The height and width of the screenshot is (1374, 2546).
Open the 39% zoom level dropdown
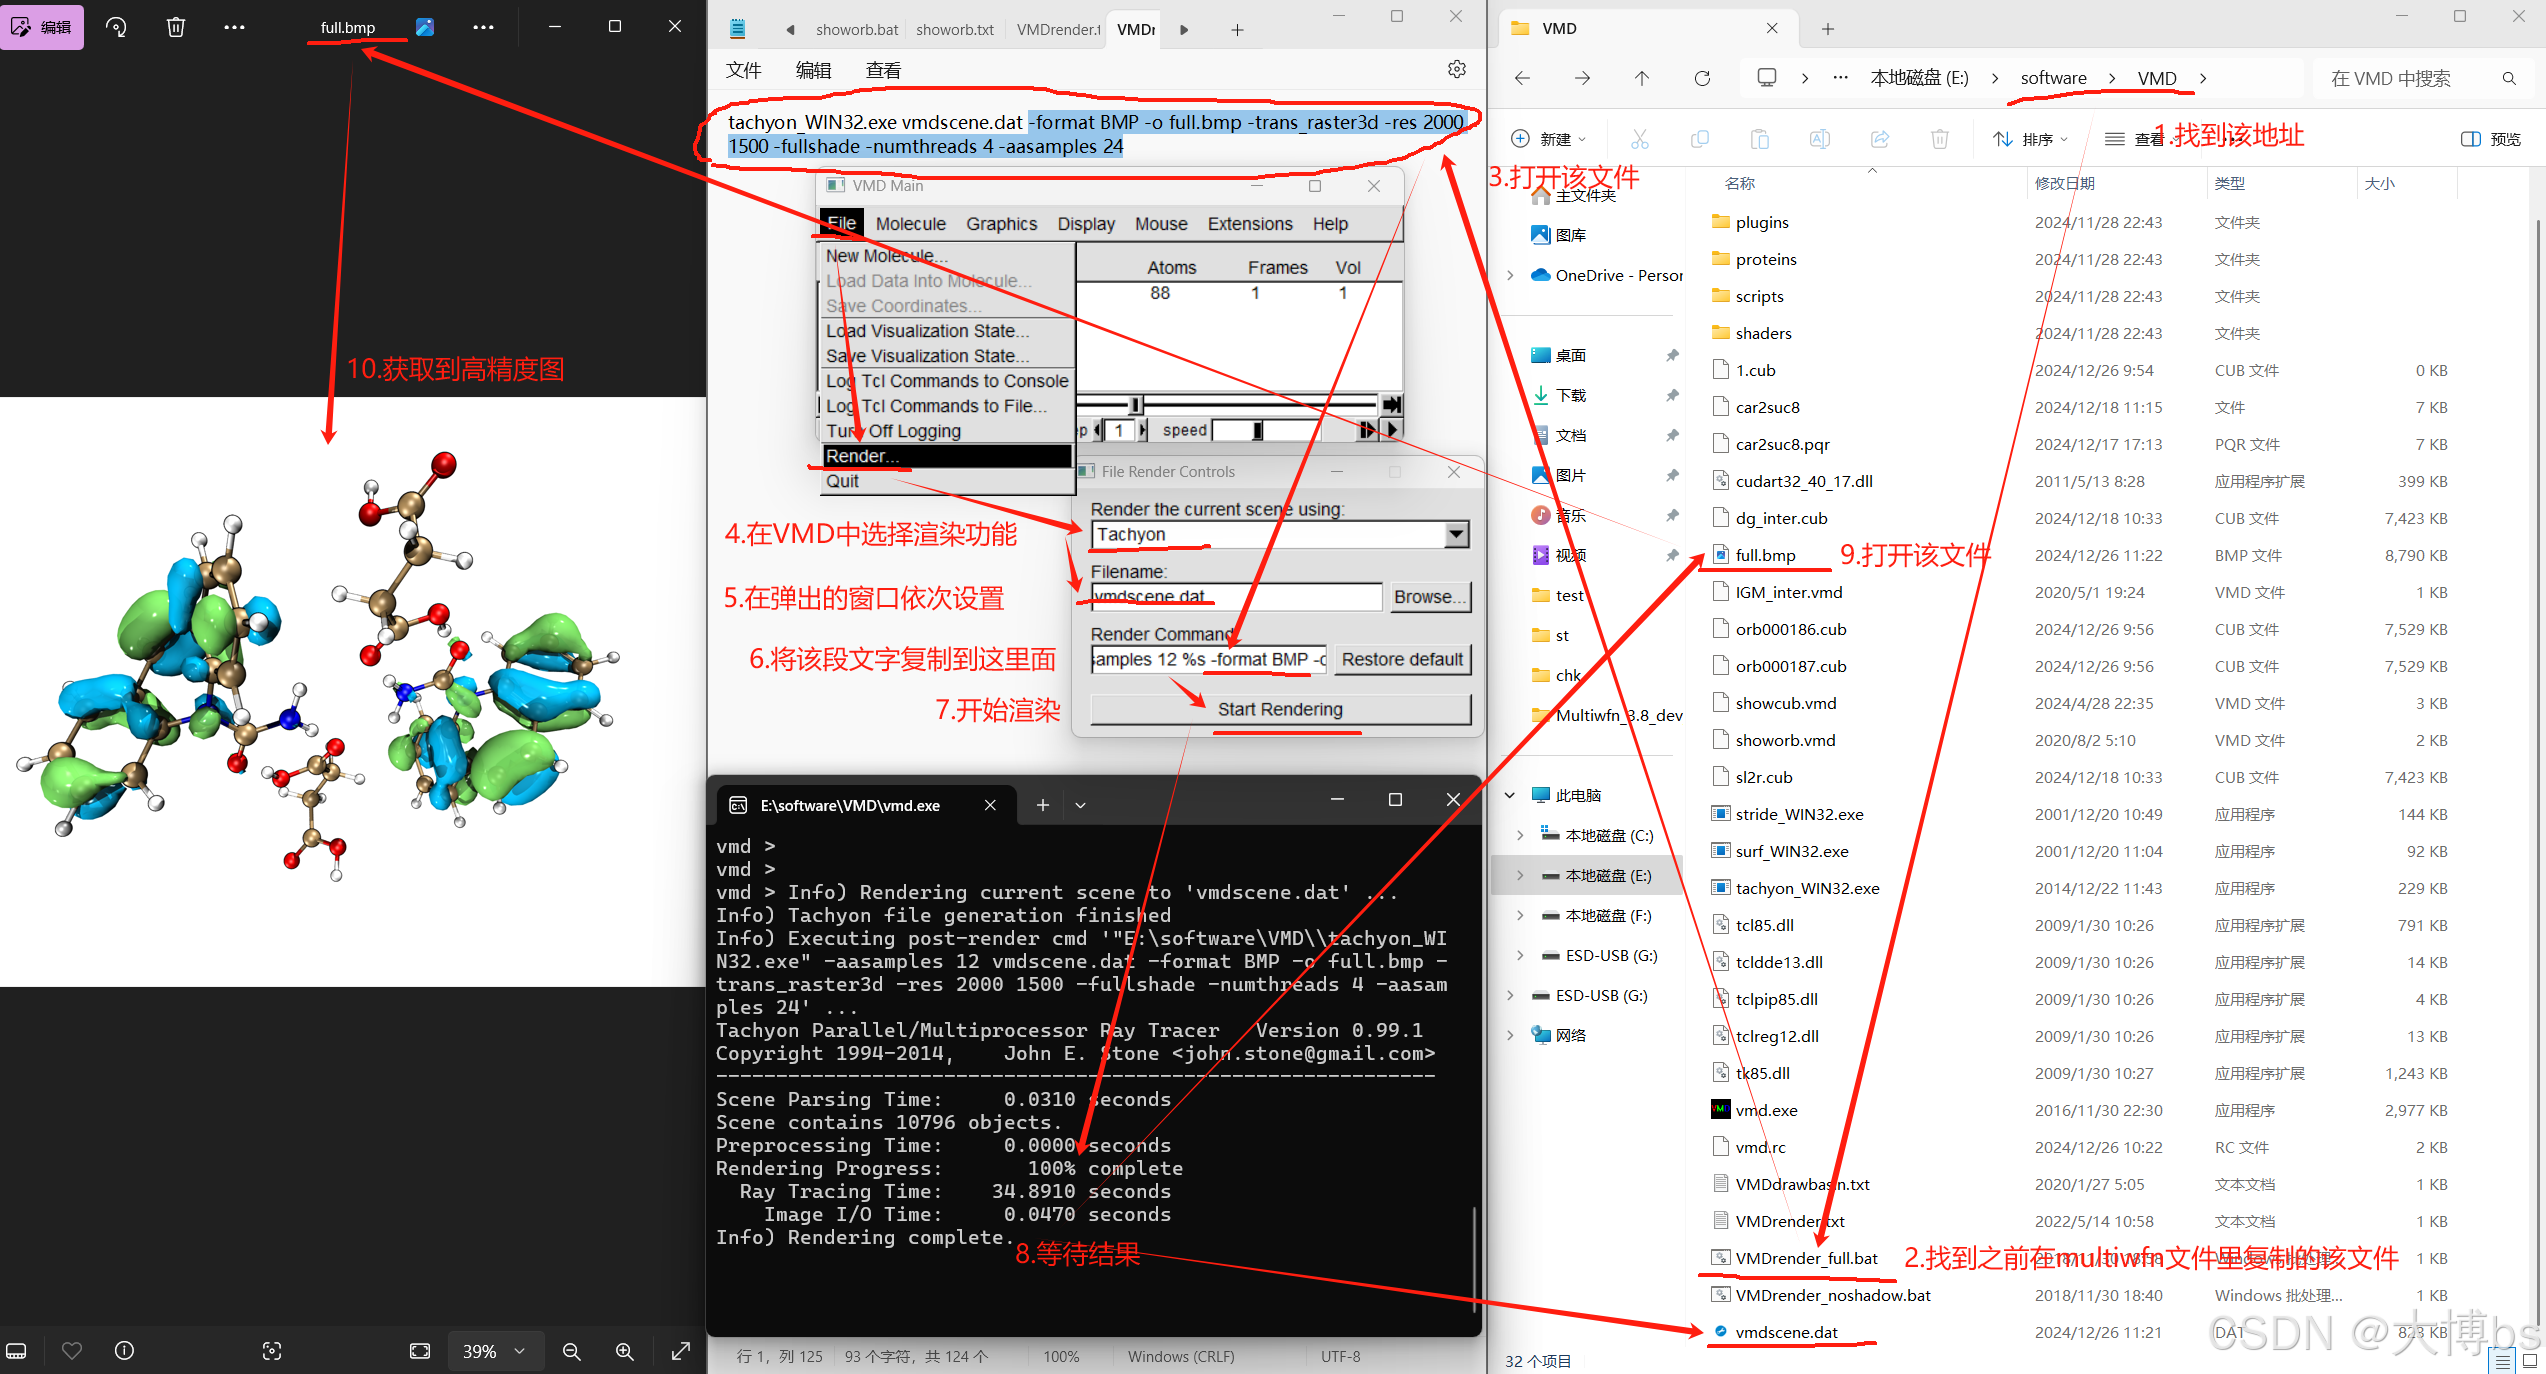click(494, 1351)
